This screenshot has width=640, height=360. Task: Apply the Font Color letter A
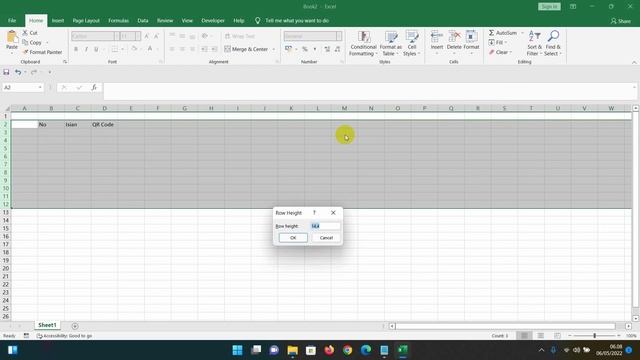150,49
